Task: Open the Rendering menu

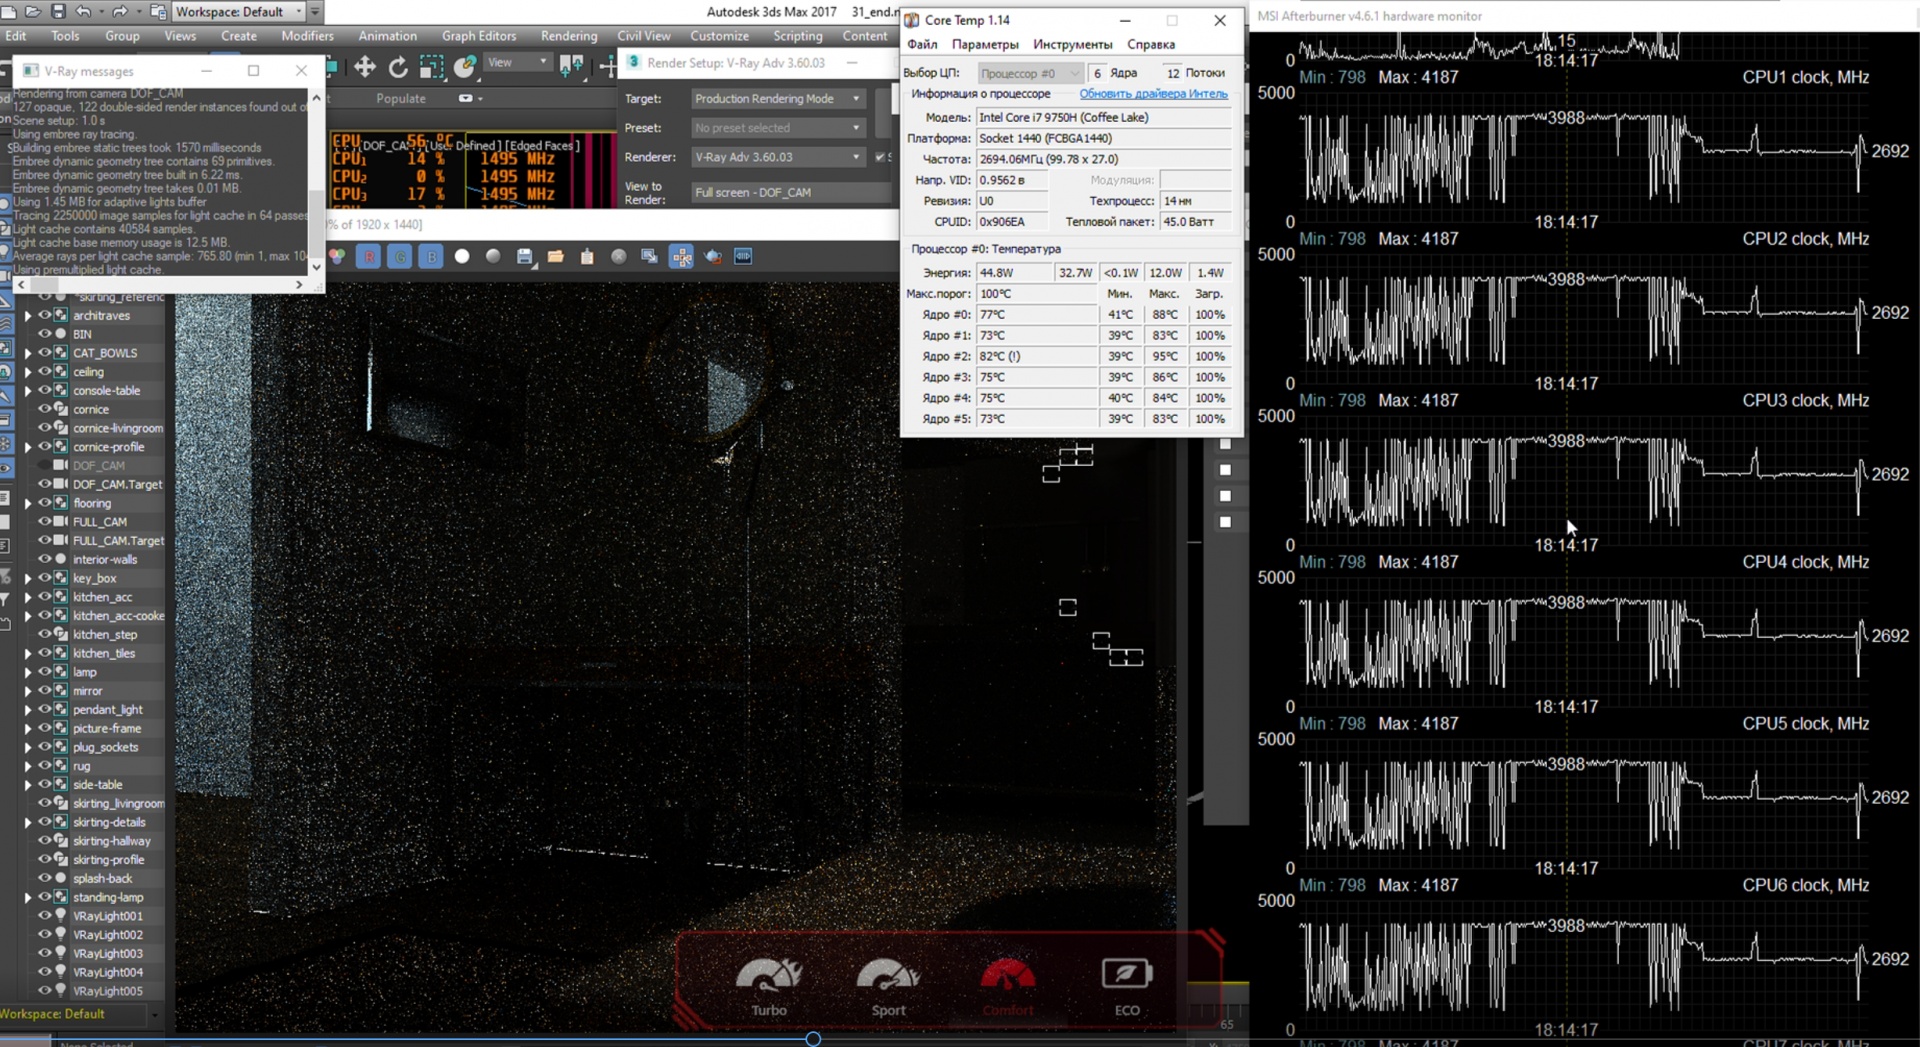Action: (x=569, y=35)
